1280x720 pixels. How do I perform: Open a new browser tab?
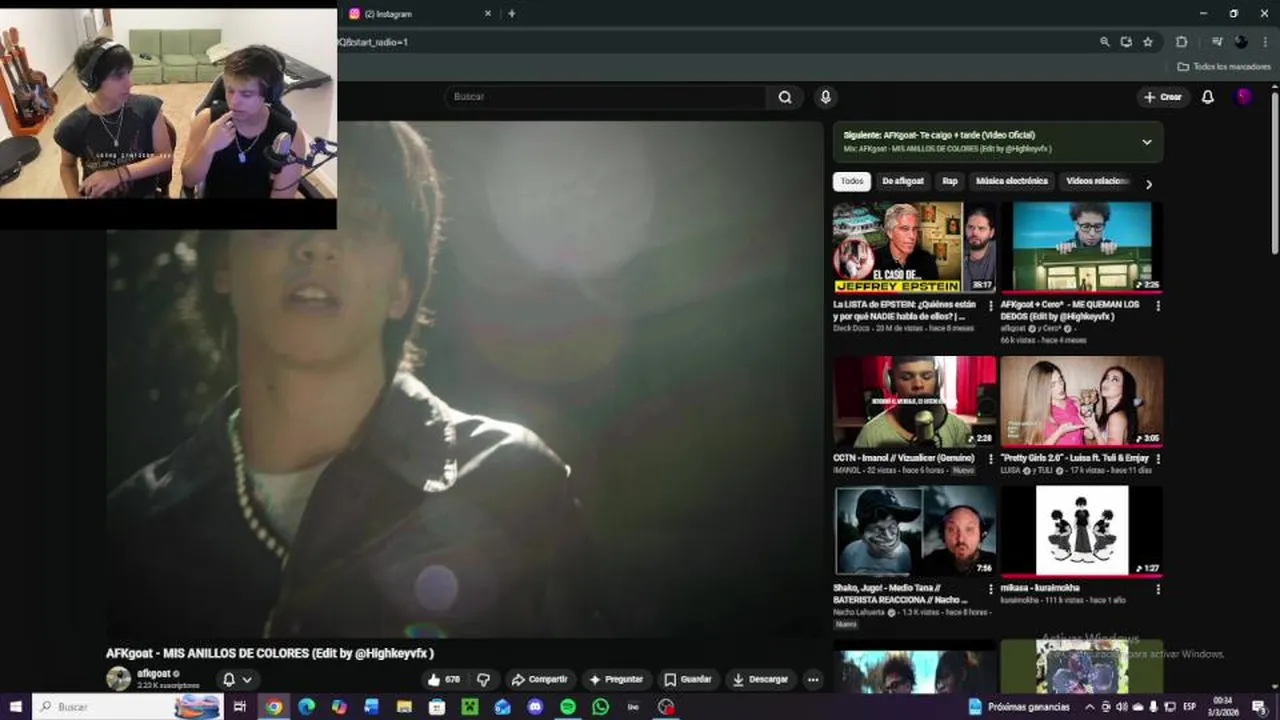[x=511, y=14]
